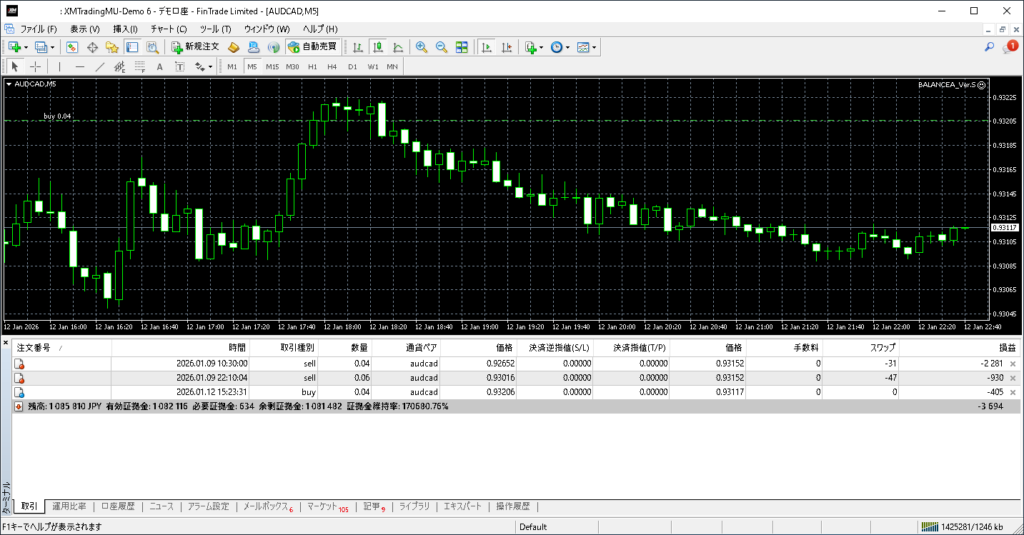Select the text label 'A' tool
This screenshot has width=1024, height=535.
click(x=160, y=67)
